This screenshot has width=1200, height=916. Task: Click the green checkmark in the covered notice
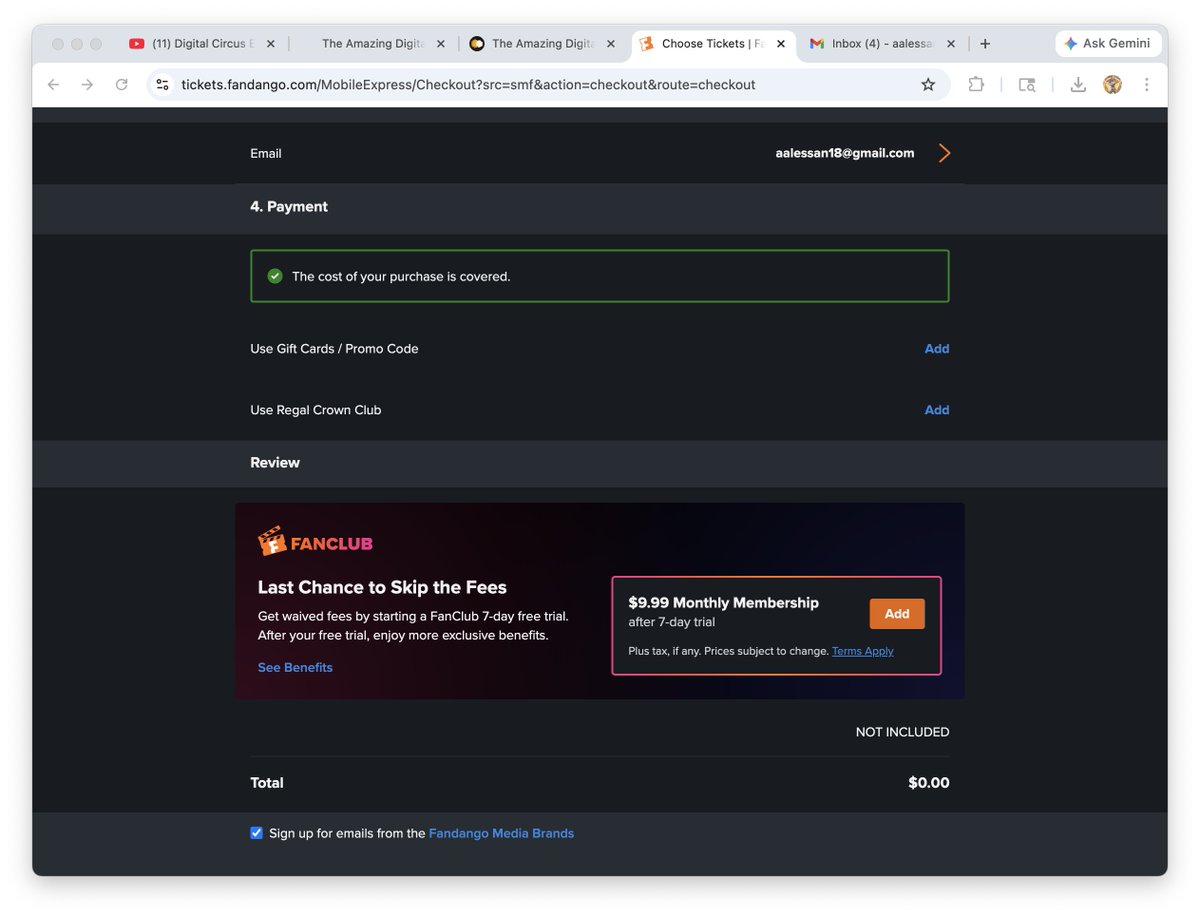point(275,276)
